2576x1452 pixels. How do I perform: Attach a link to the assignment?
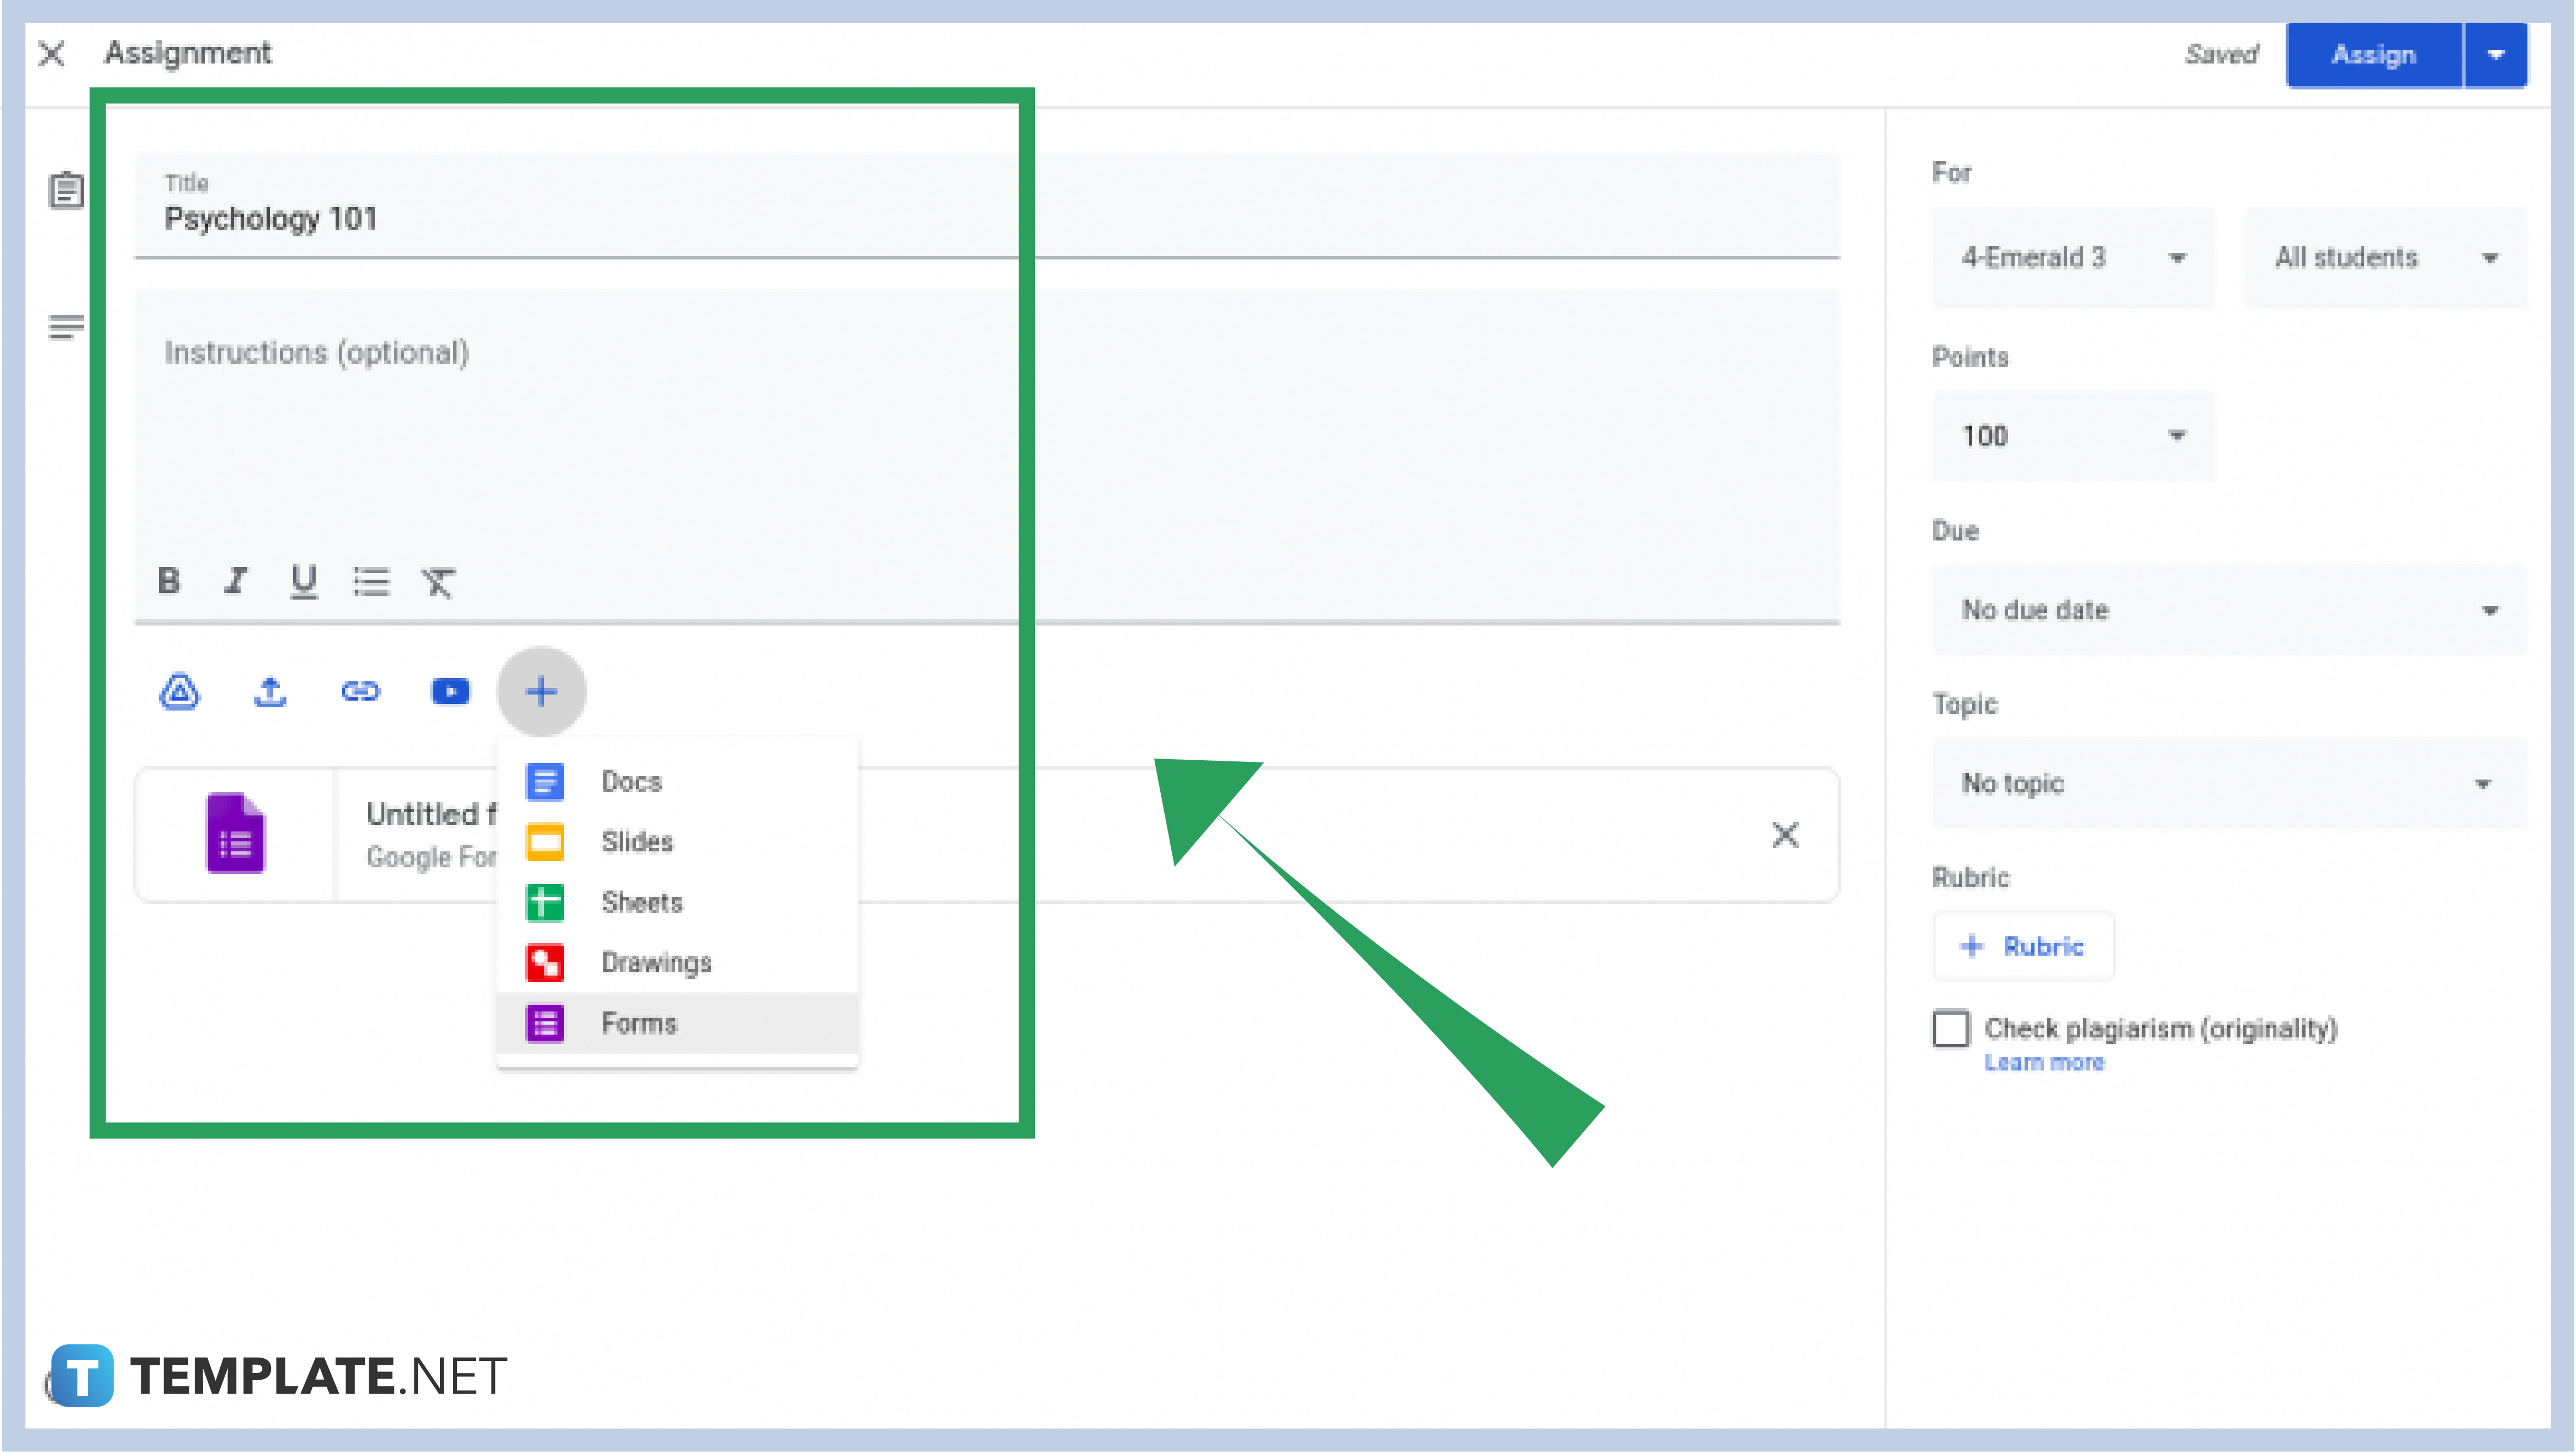360,691
